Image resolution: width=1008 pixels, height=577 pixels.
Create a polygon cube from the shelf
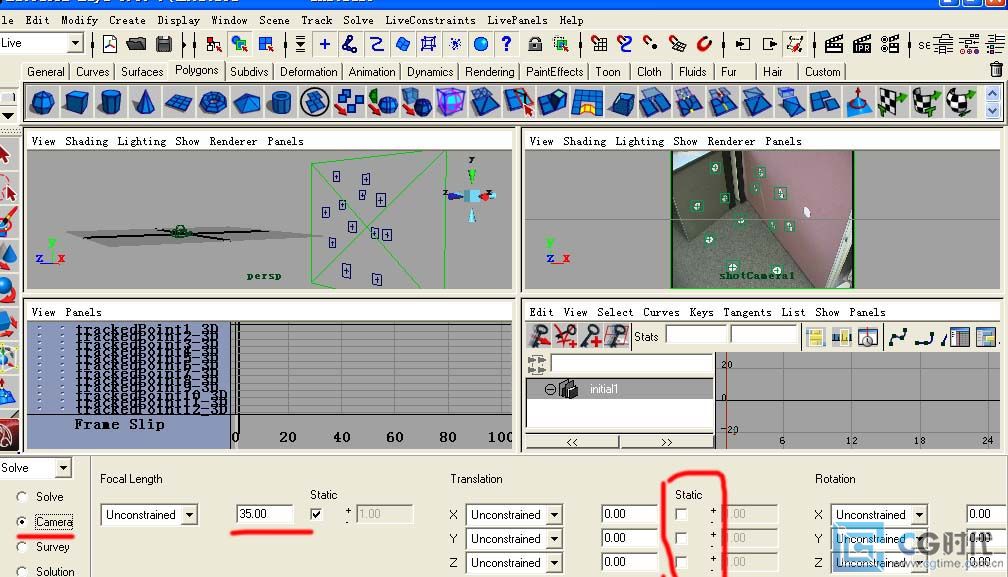(x=77, y=102)
